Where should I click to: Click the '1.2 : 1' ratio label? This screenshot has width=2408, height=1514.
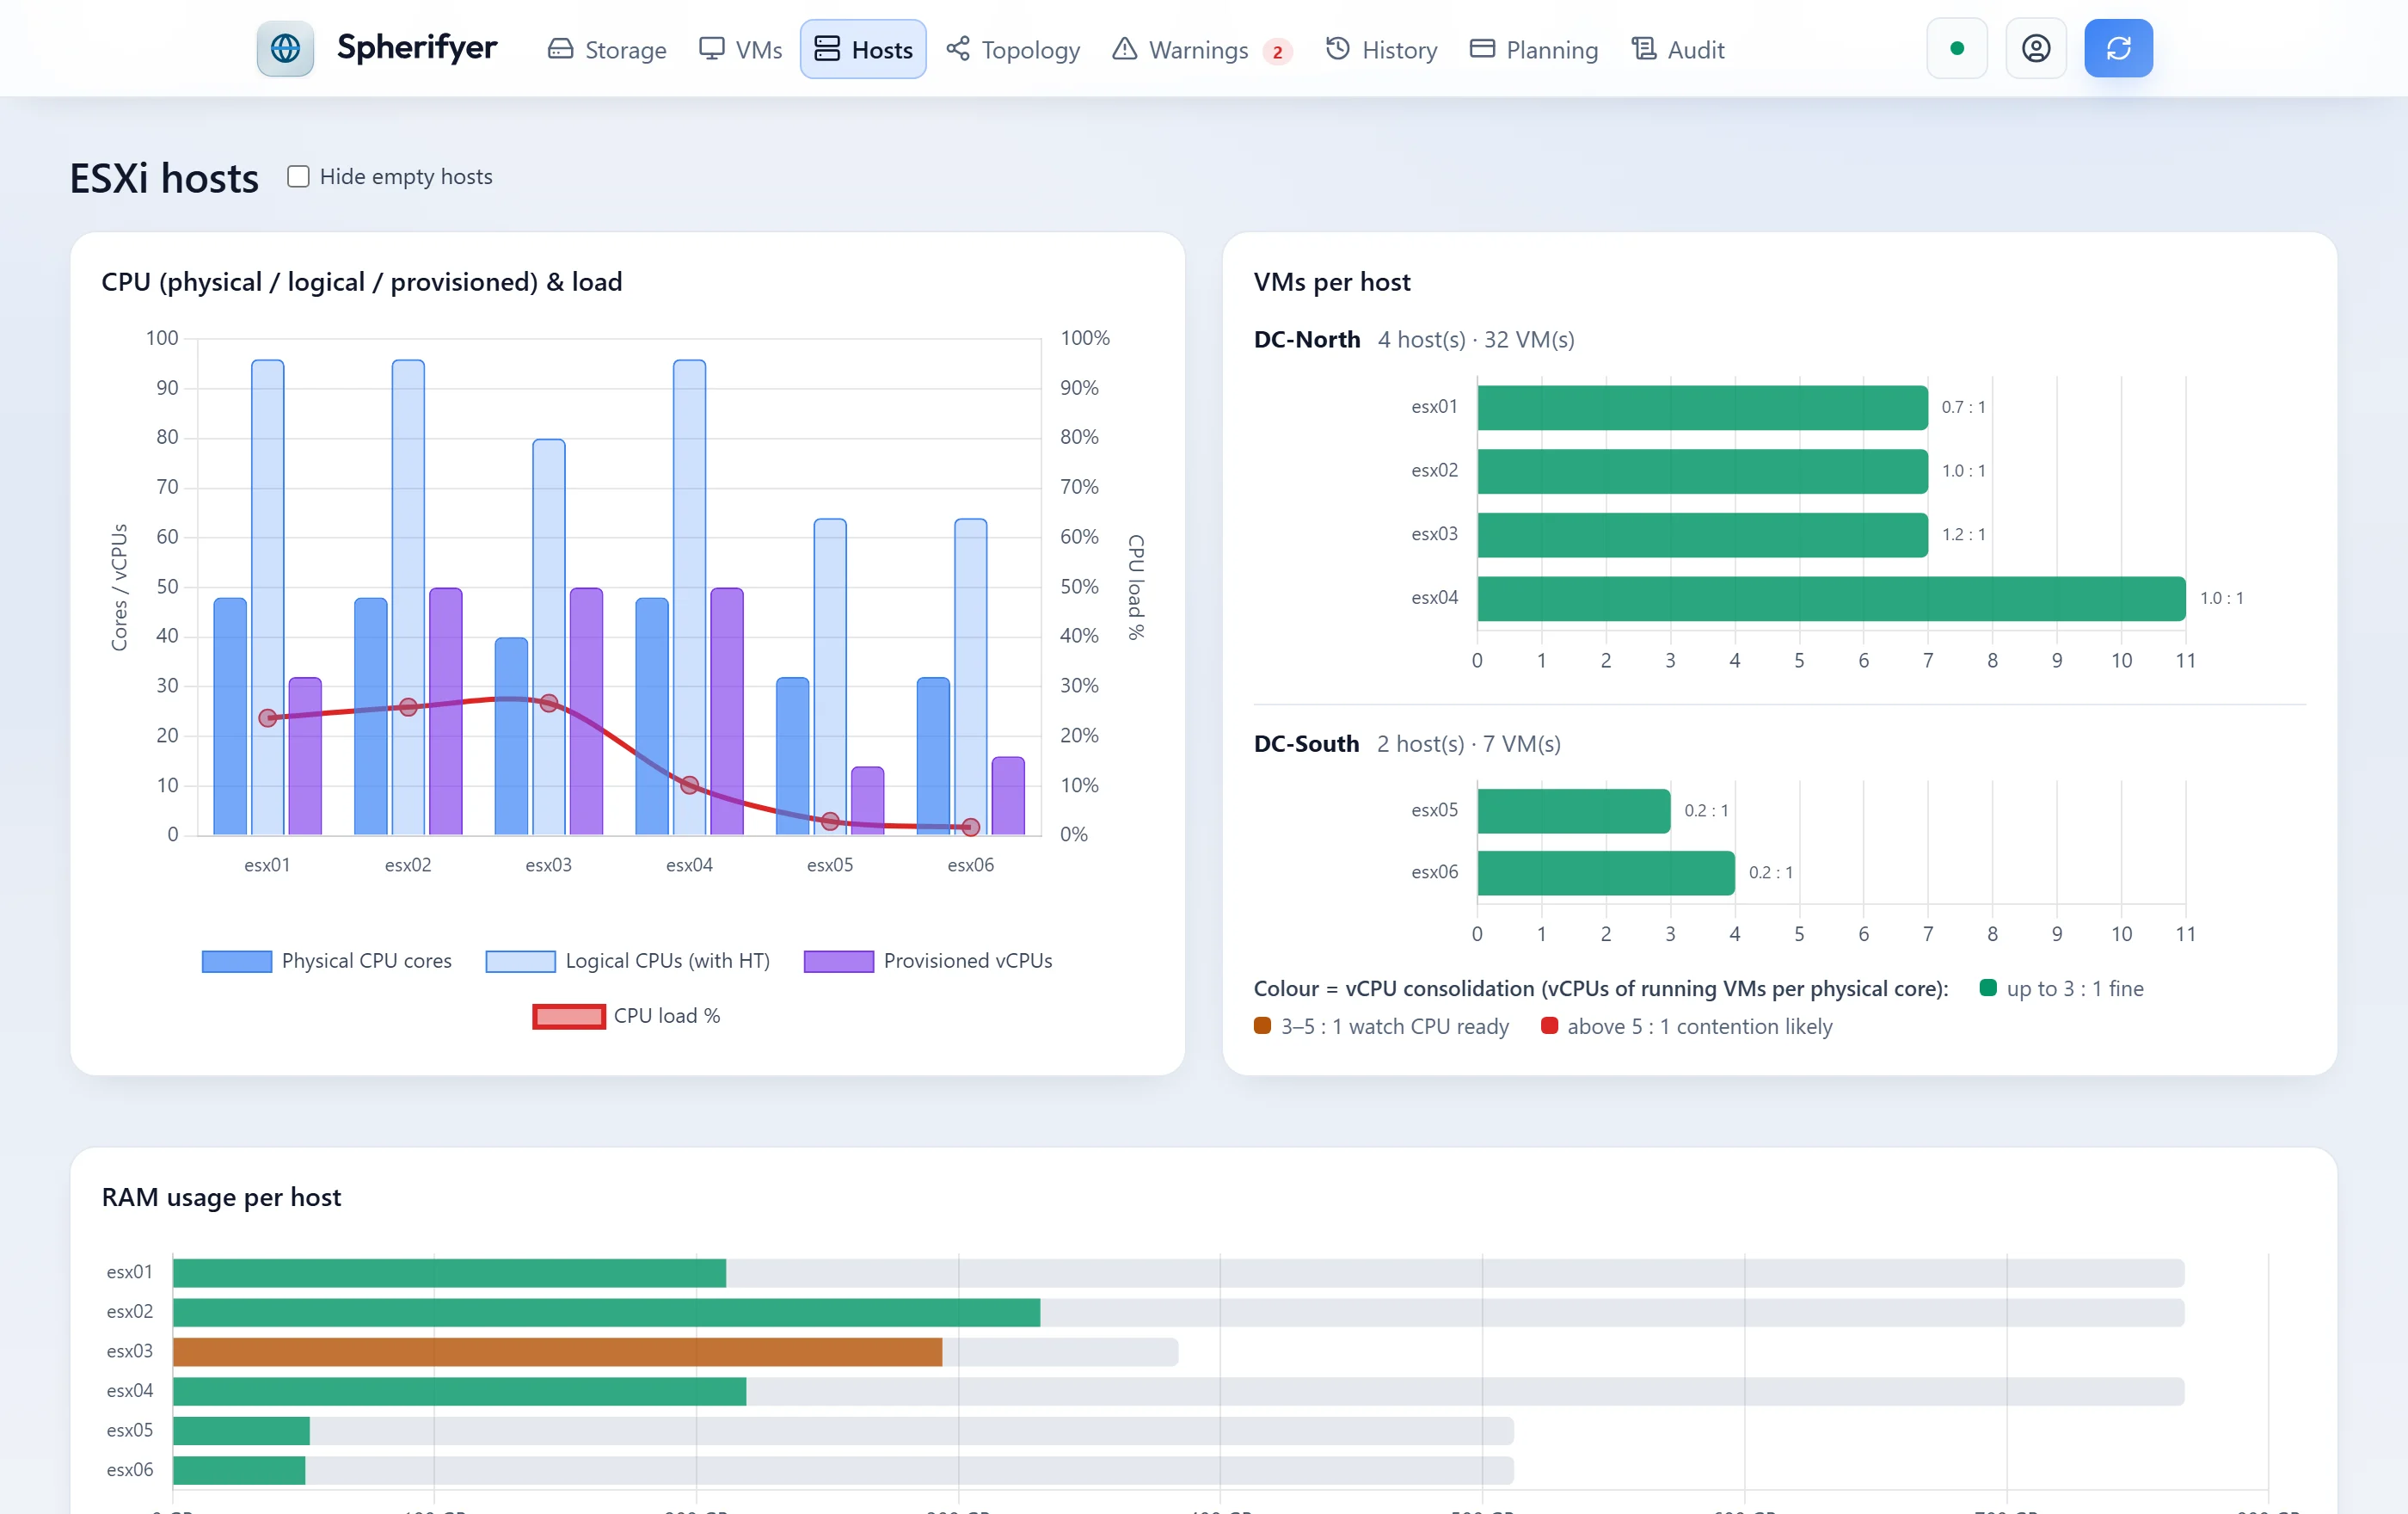pyautogui.click(x=1963, y=535)
